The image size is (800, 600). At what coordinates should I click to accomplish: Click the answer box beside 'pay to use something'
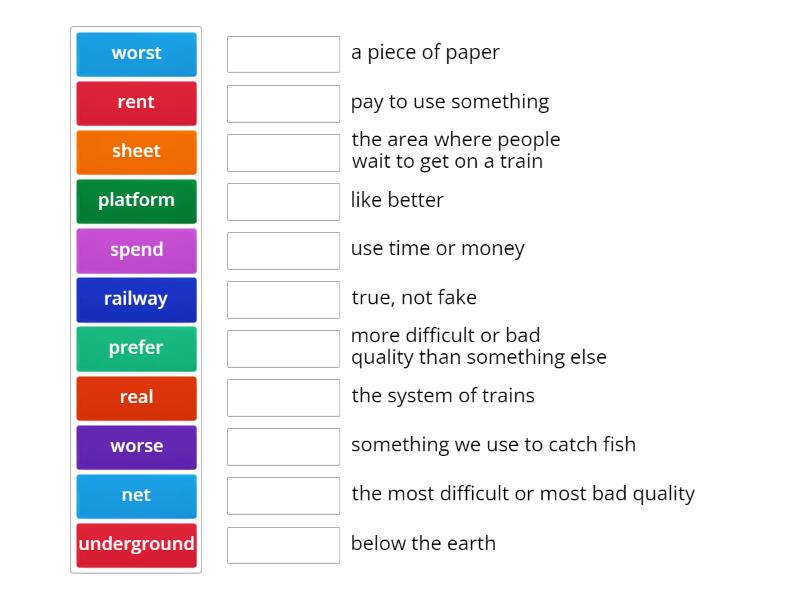(x=283, y=103)
